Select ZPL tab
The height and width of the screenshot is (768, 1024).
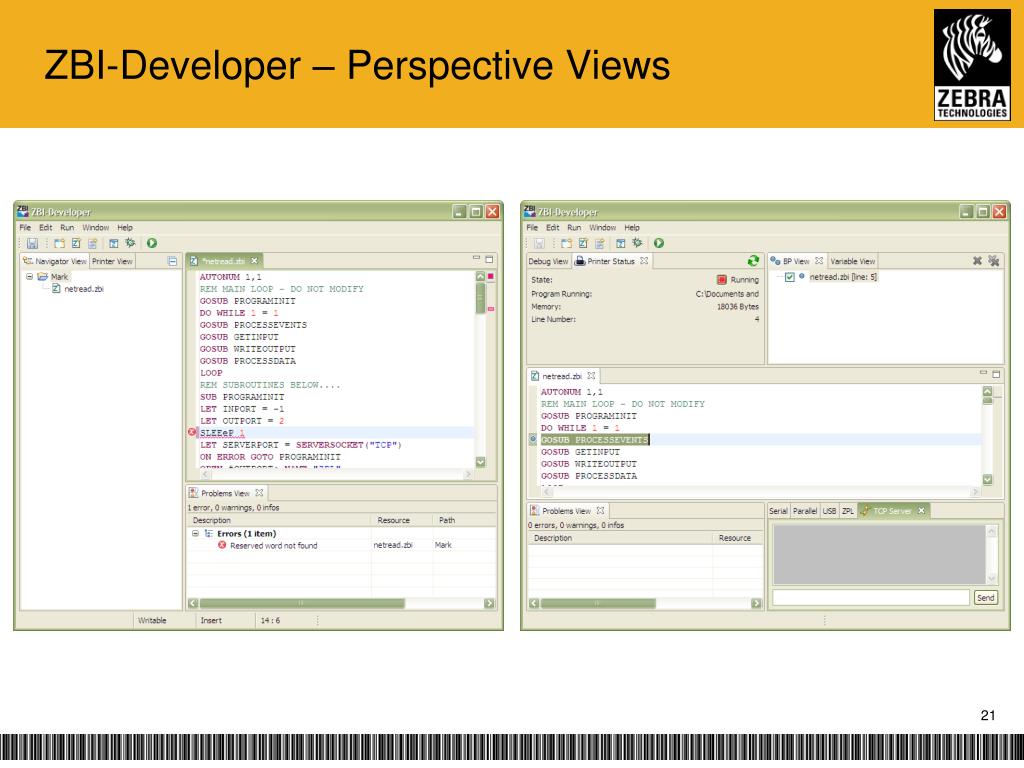(848, 511)
